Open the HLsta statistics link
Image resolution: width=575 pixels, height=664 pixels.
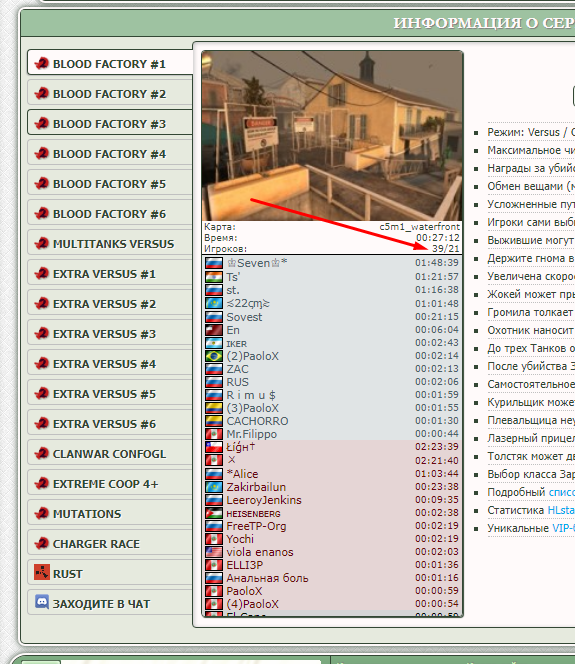coord(561,510)
